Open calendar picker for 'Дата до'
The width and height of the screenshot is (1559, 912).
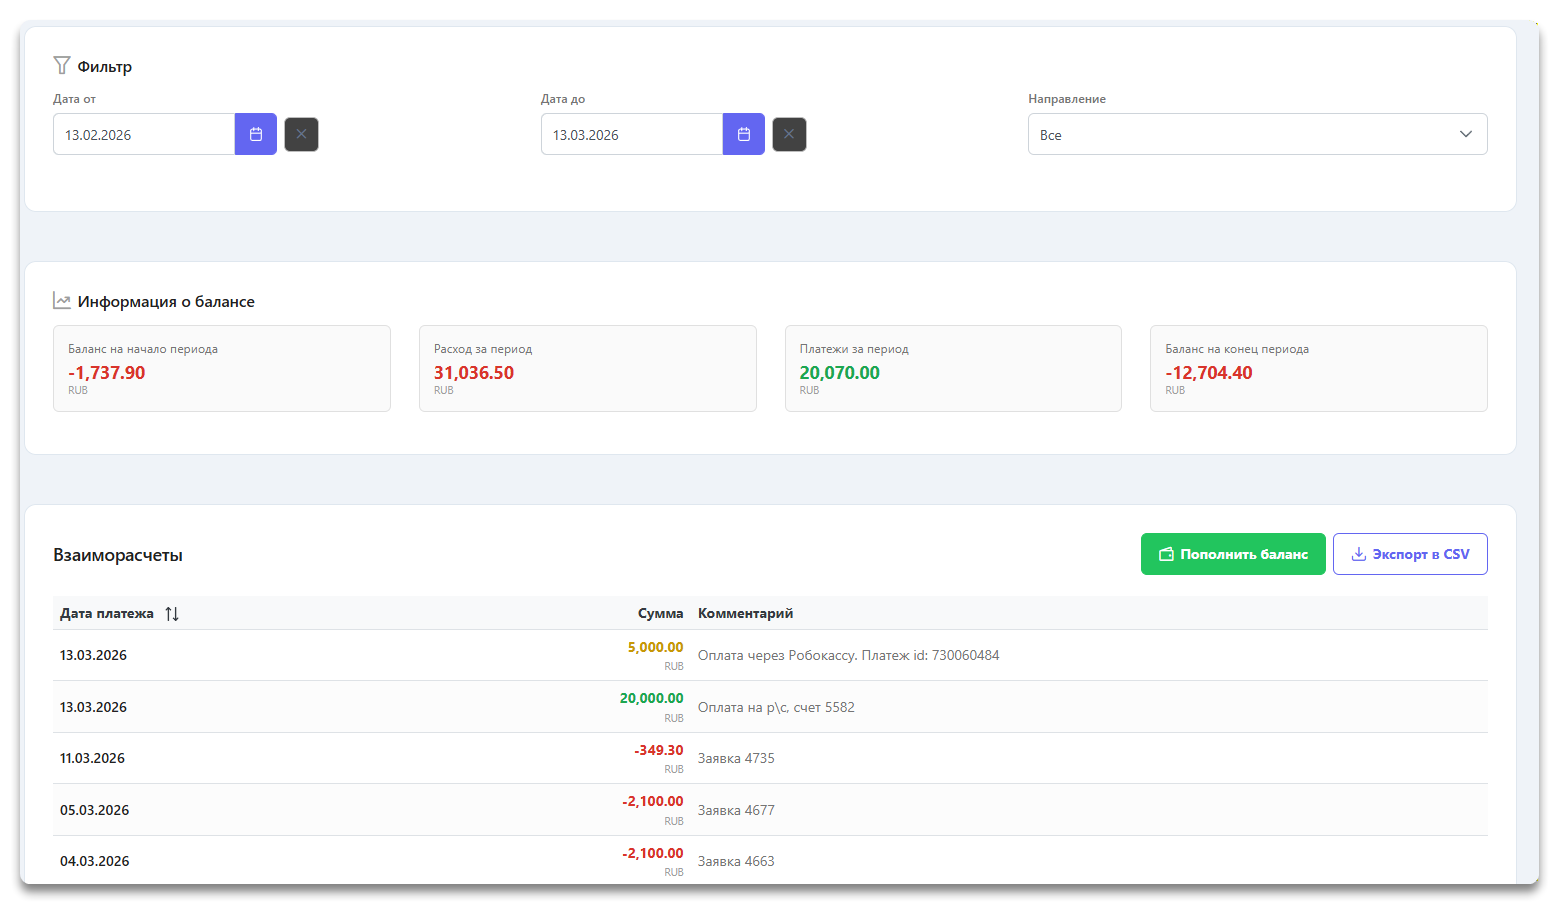pyautogui.click(x=743, y=134)
